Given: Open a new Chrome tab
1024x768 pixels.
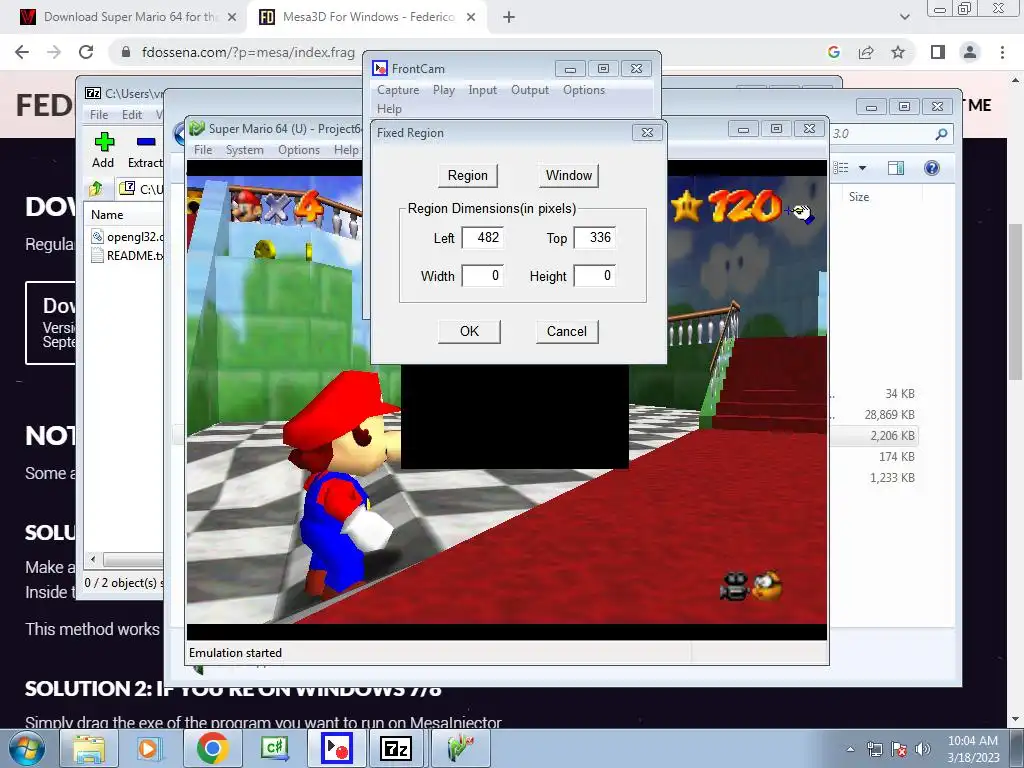Looking at the screenshot, I should click(509, 17).
